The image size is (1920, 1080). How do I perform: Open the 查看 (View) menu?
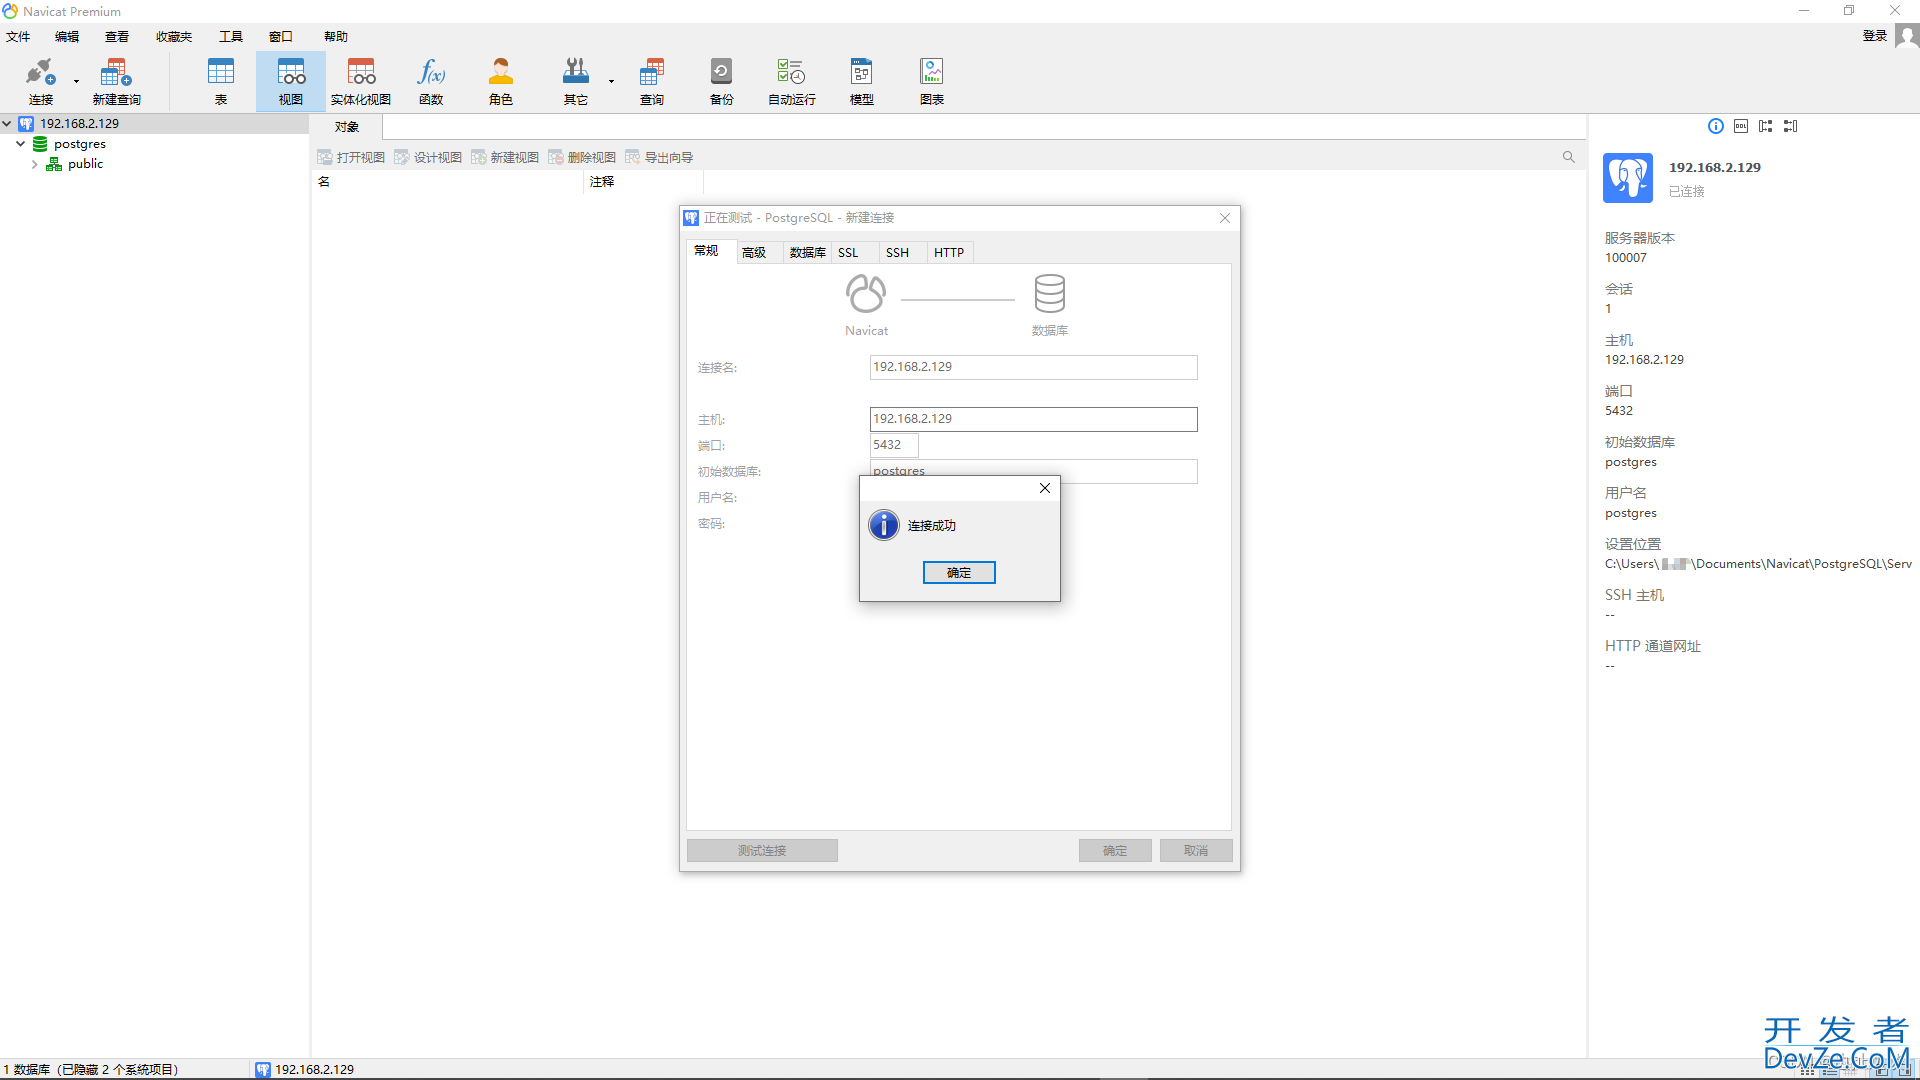click(117, 37)
